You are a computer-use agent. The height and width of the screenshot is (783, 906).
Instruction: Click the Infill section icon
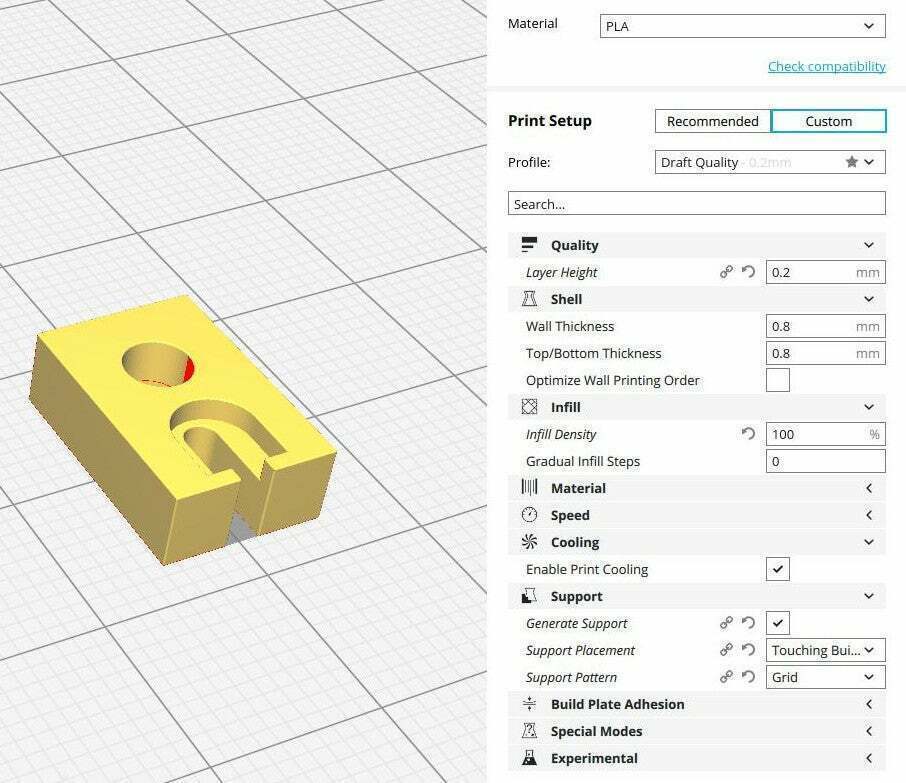click(x=529, y=407)
